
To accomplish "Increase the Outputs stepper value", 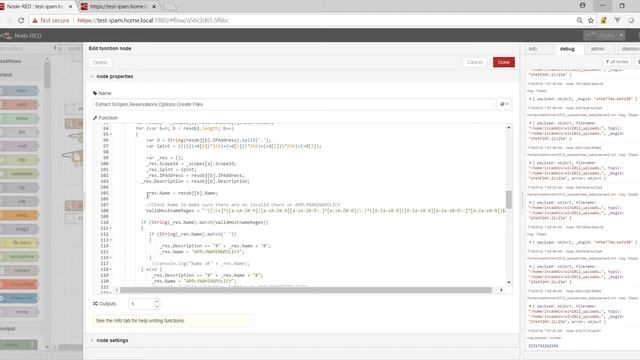I will tap(157, 301).
